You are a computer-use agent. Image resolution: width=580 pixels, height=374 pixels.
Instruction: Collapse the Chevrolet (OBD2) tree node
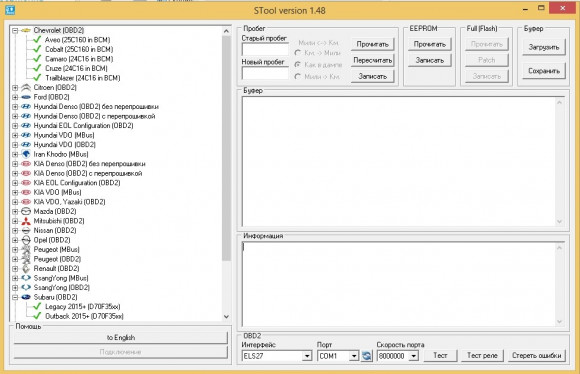pyautogui.click(x=15, y=30)
